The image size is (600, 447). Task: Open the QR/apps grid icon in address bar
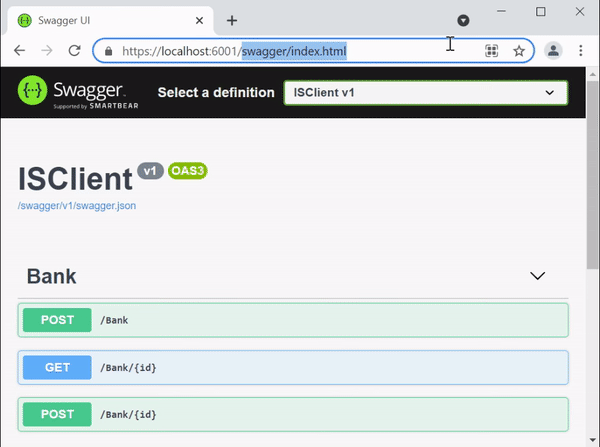[x=491, y=51]
